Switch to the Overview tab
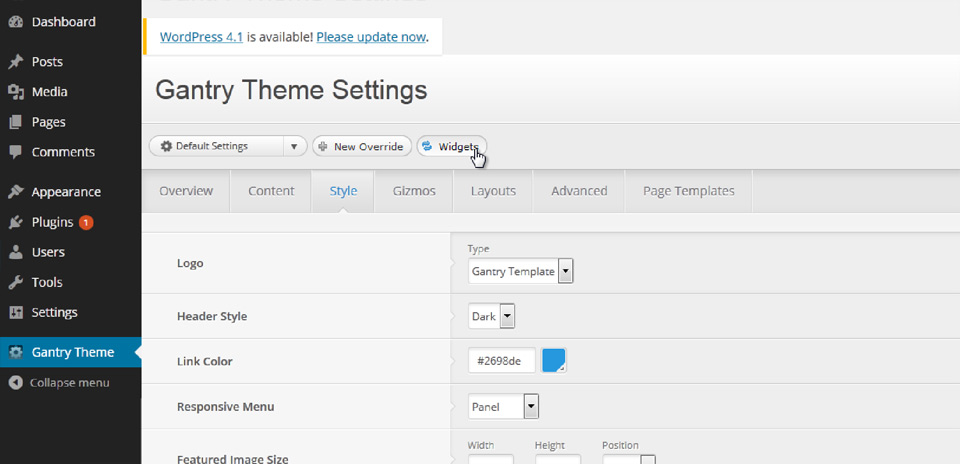 tap(186, 191)
